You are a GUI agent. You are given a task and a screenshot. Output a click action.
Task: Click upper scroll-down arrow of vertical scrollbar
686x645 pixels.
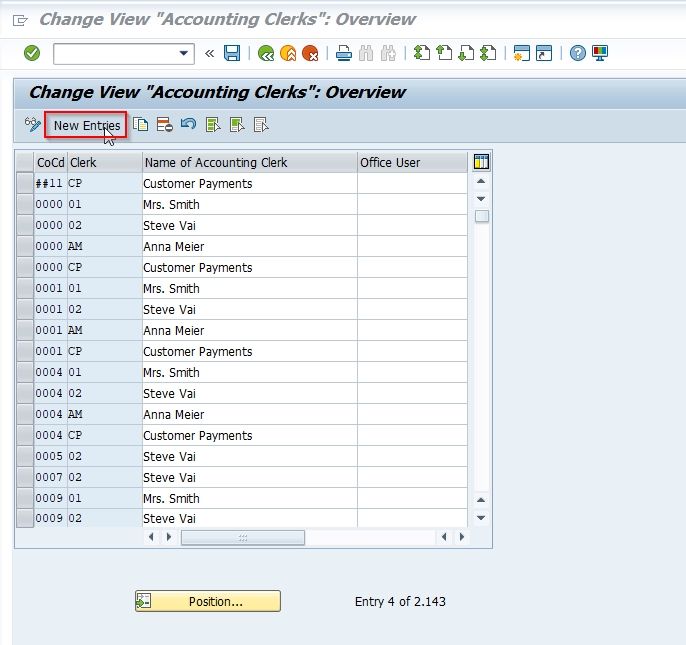[481, 199]
